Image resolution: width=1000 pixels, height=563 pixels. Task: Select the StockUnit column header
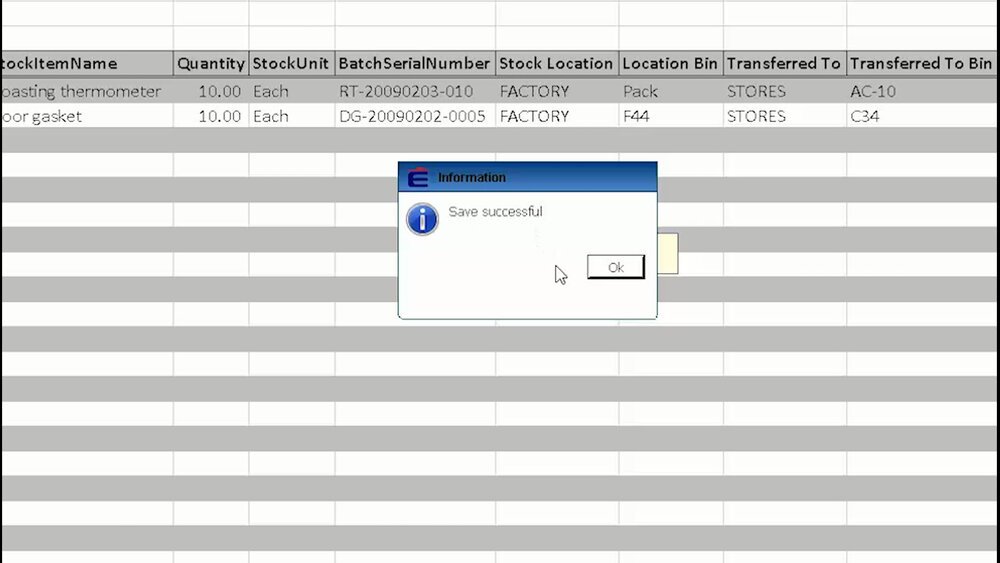point(291,64)
